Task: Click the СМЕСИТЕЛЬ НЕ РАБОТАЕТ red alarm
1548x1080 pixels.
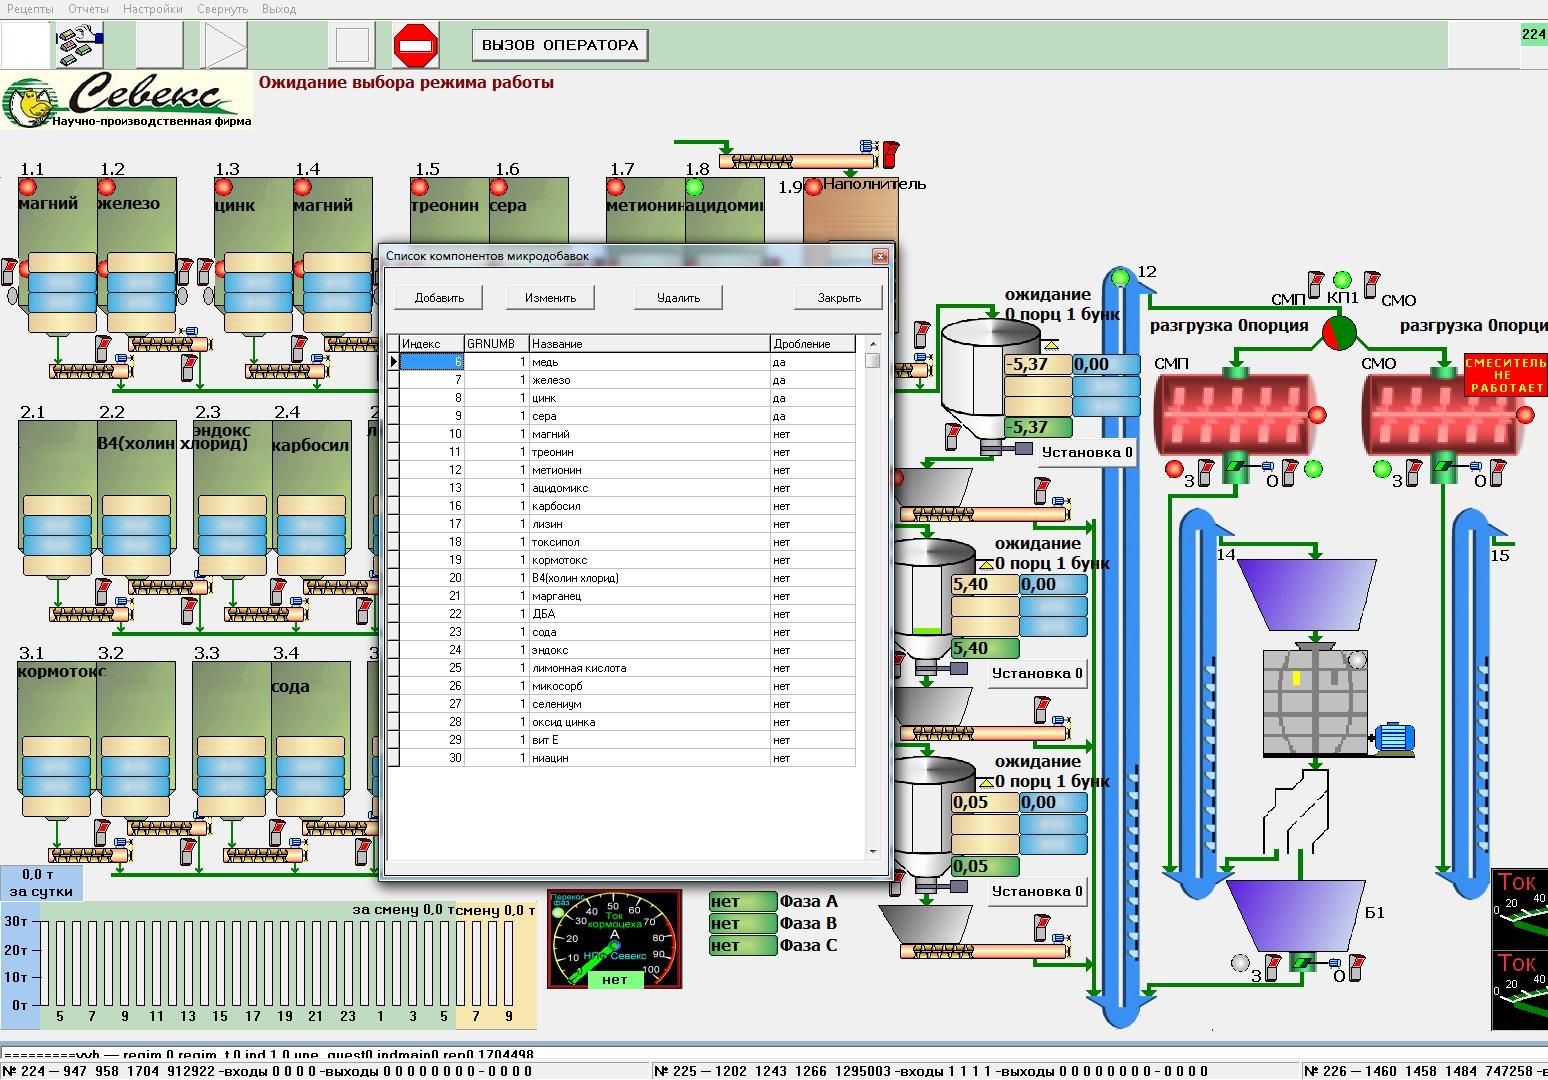Action: [1504, 375]
